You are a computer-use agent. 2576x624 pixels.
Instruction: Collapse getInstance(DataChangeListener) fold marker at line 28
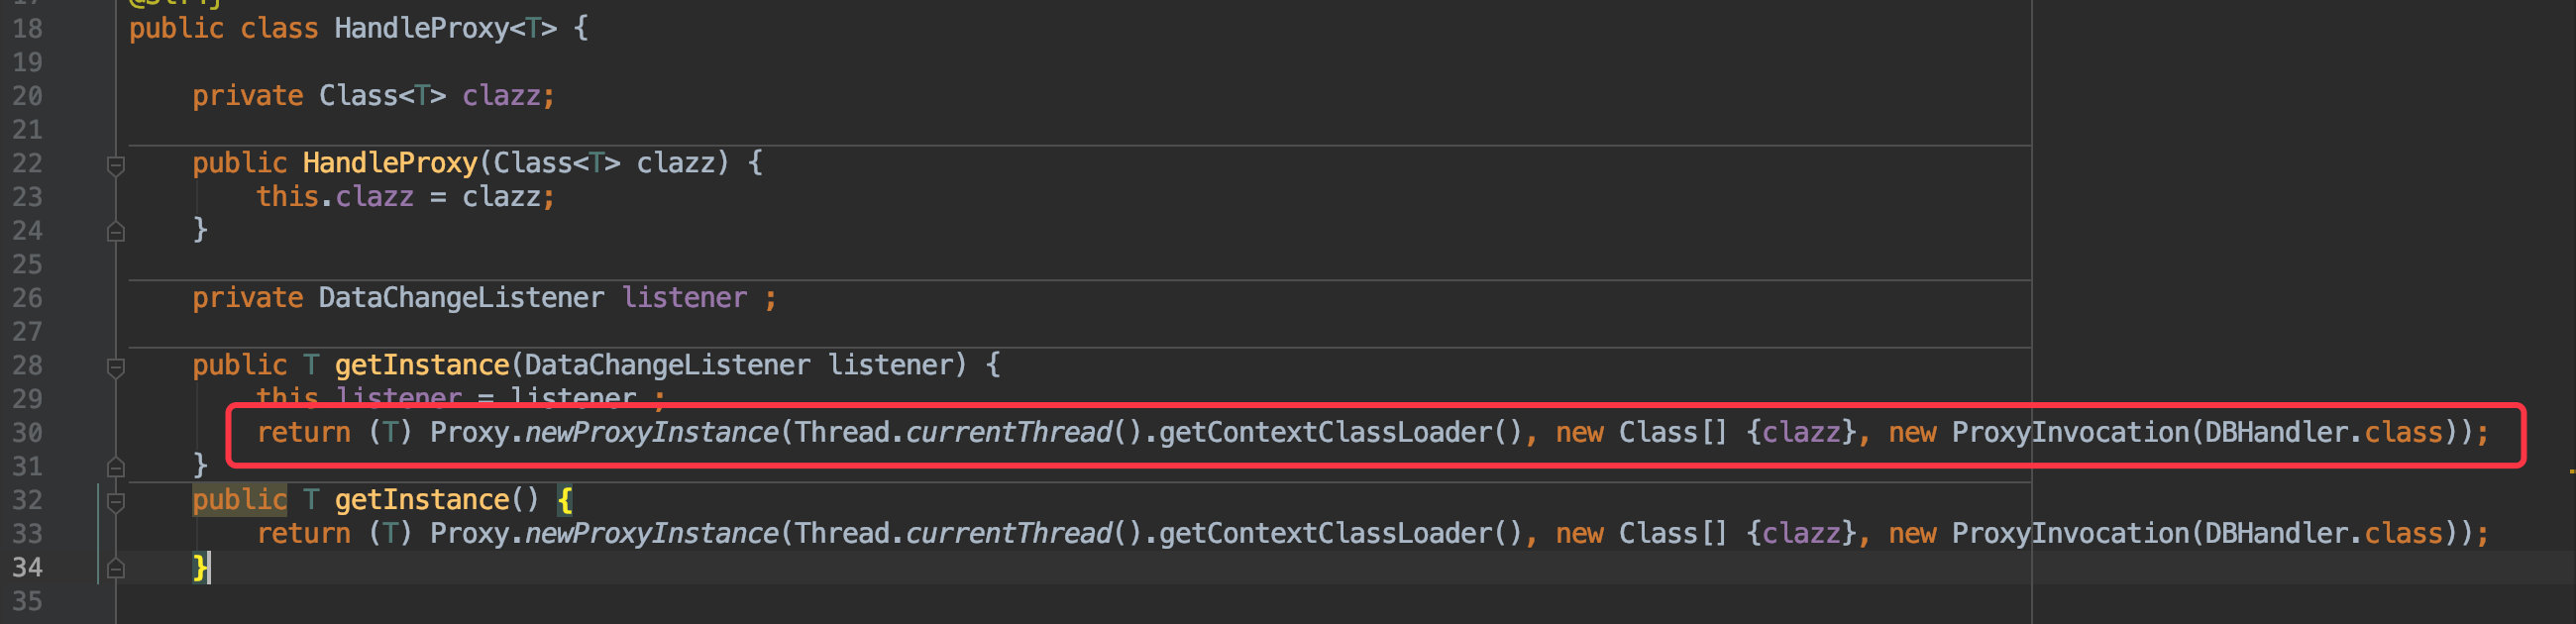115,367
